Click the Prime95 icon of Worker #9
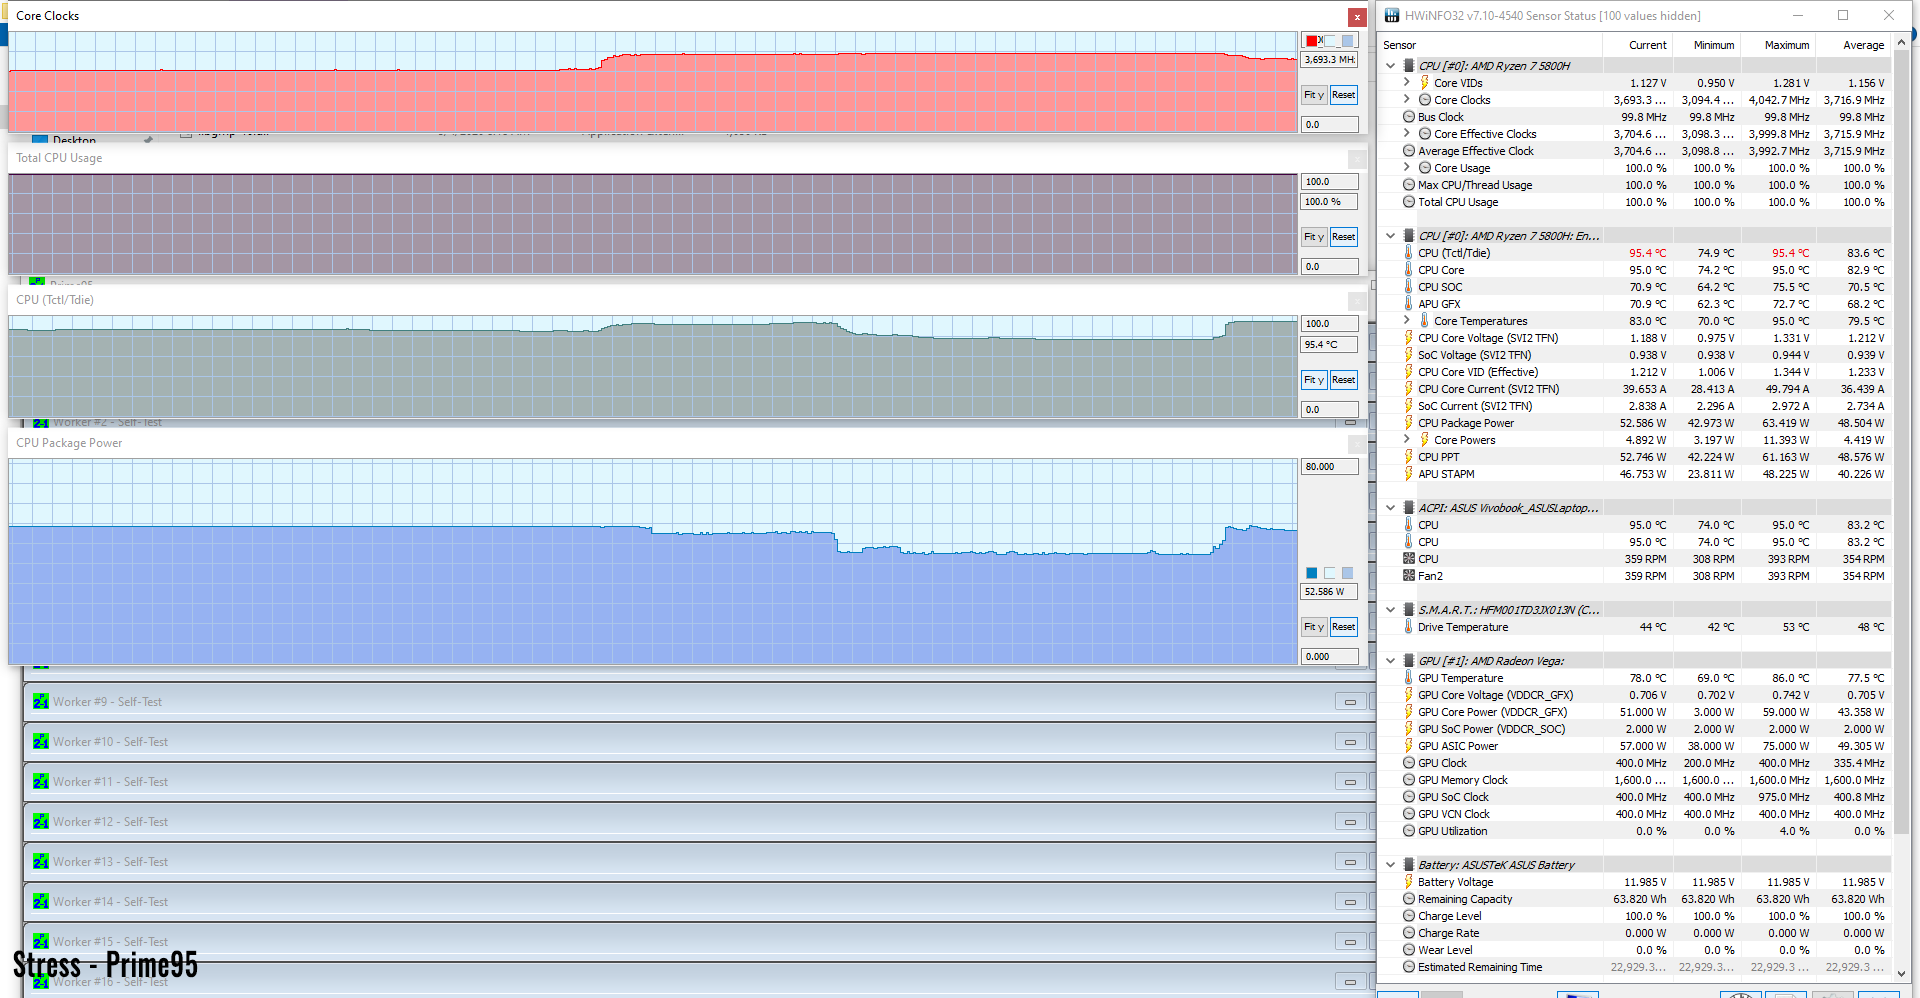This screenshot has height=998, width=1920. coord(40,702)
